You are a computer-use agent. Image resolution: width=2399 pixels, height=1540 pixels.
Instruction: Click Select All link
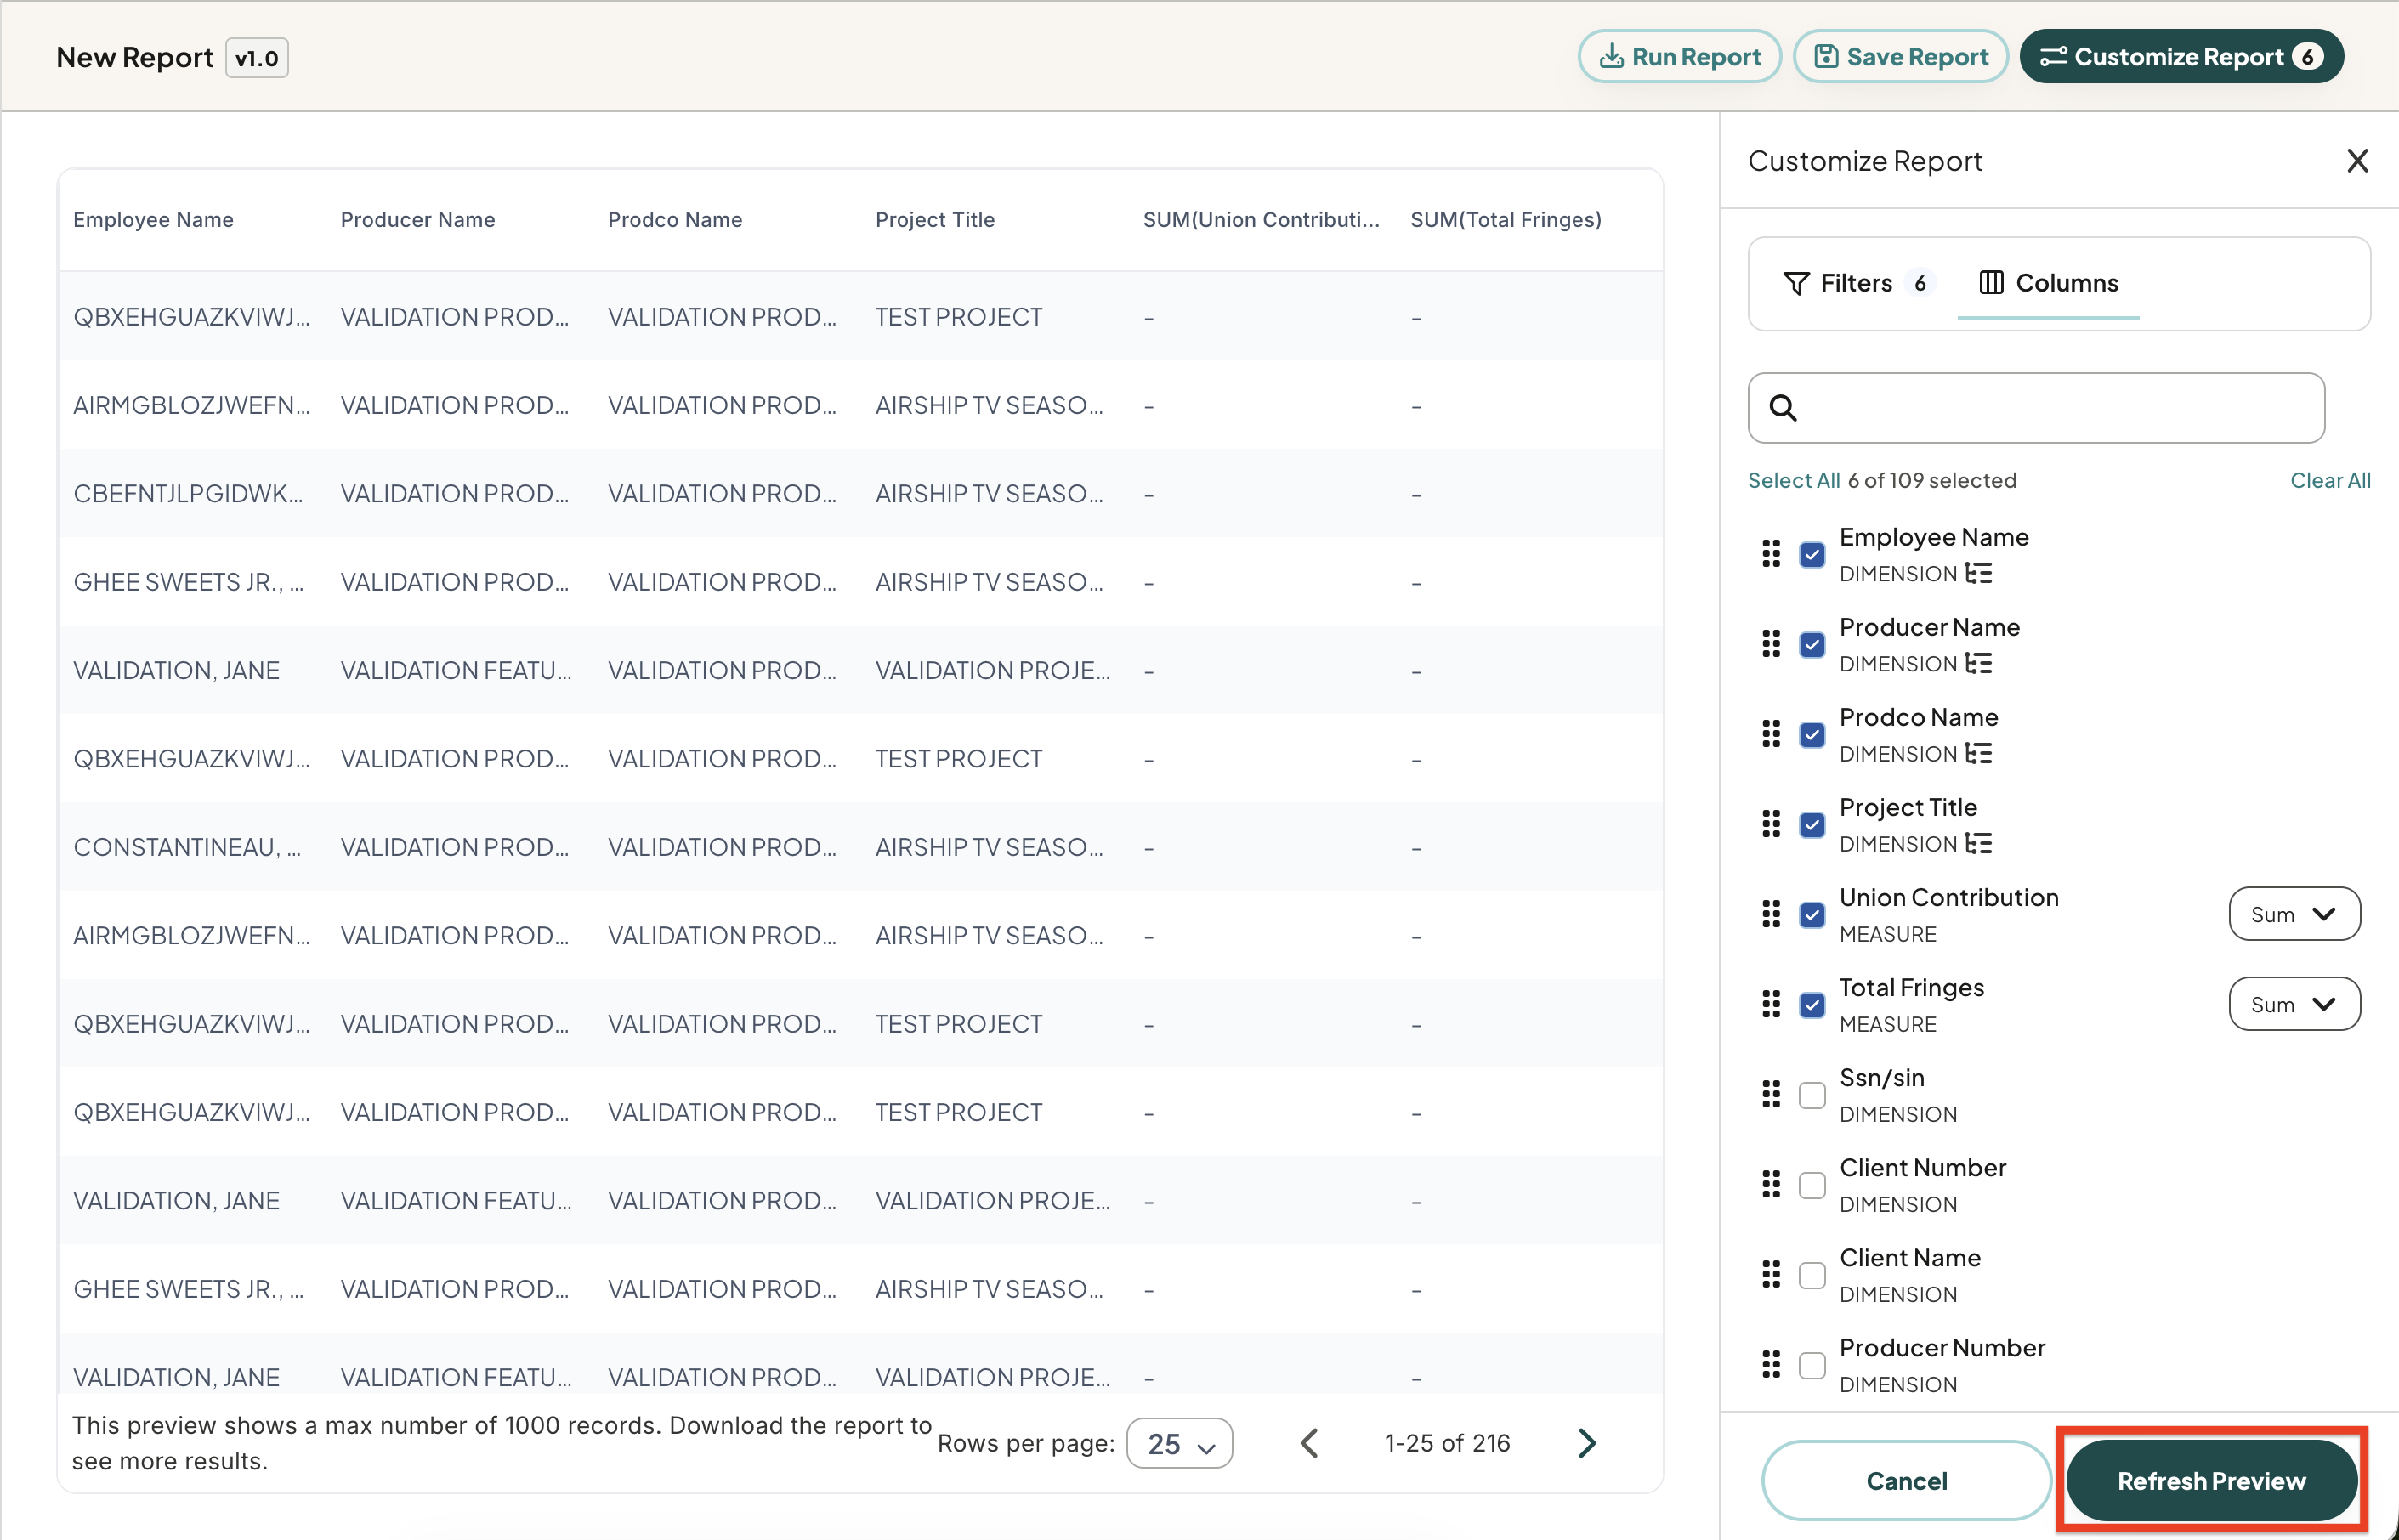point(1794,480)
